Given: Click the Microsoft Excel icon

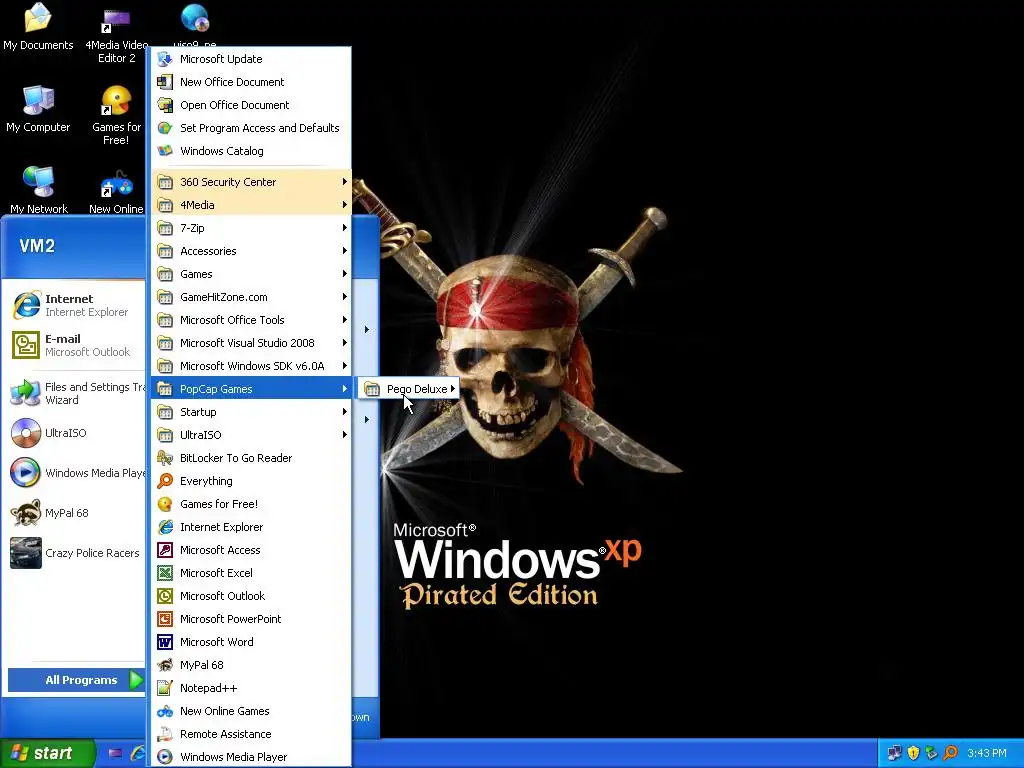Looking at the screenshot, I should pos(165,573).
